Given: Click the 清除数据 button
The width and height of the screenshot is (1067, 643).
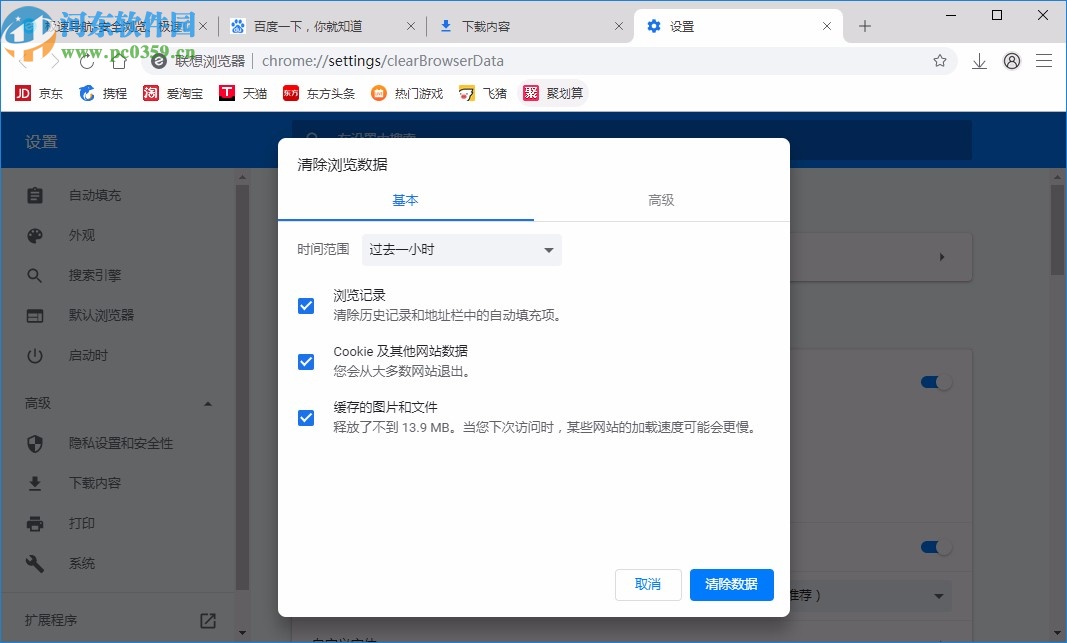Looking at the screenshot, I should point(731,585).
